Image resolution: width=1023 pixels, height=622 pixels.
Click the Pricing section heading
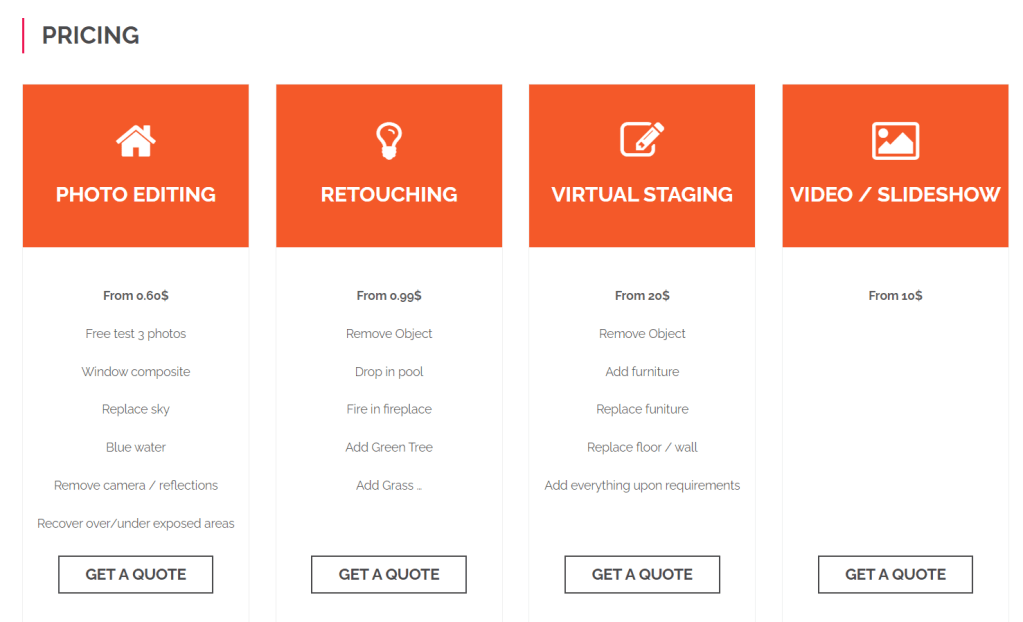(90, 36)
